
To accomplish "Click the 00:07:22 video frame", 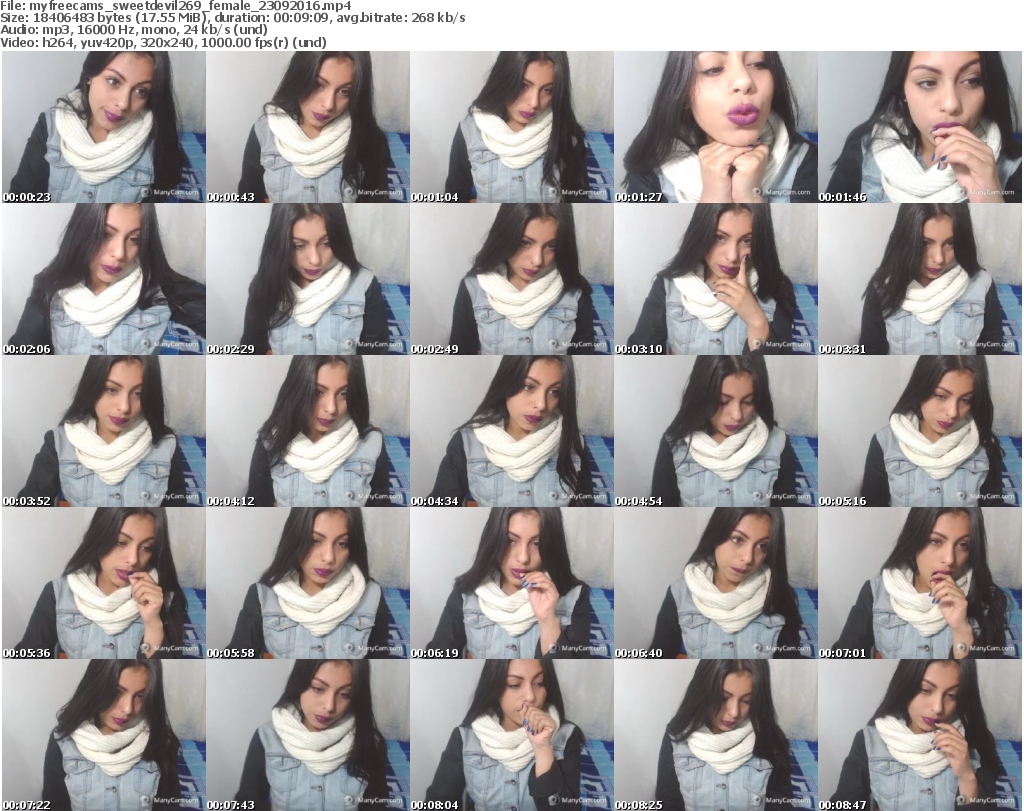I will click(x=104, y=735).
